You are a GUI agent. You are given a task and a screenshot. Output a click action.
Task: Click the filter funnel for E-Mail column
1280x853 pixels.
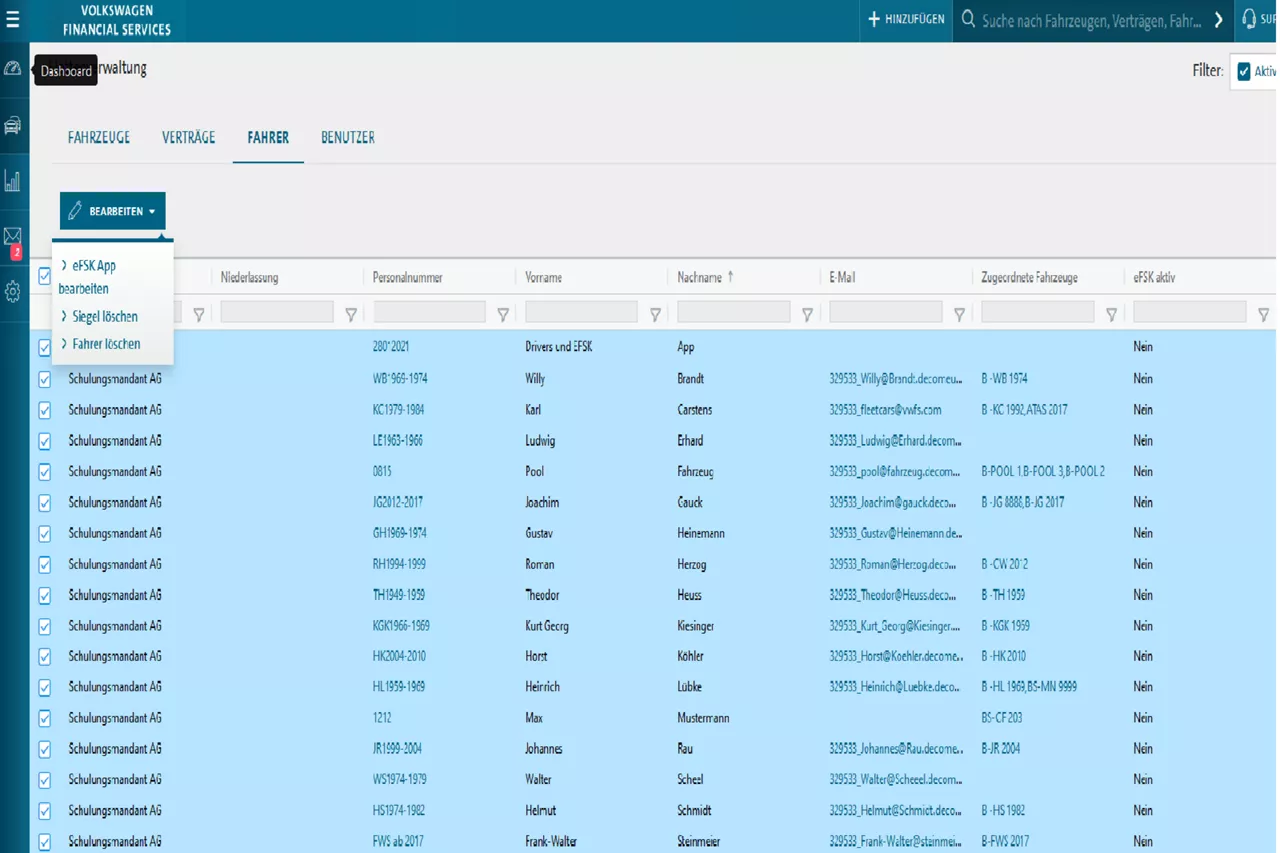point(959,314)
